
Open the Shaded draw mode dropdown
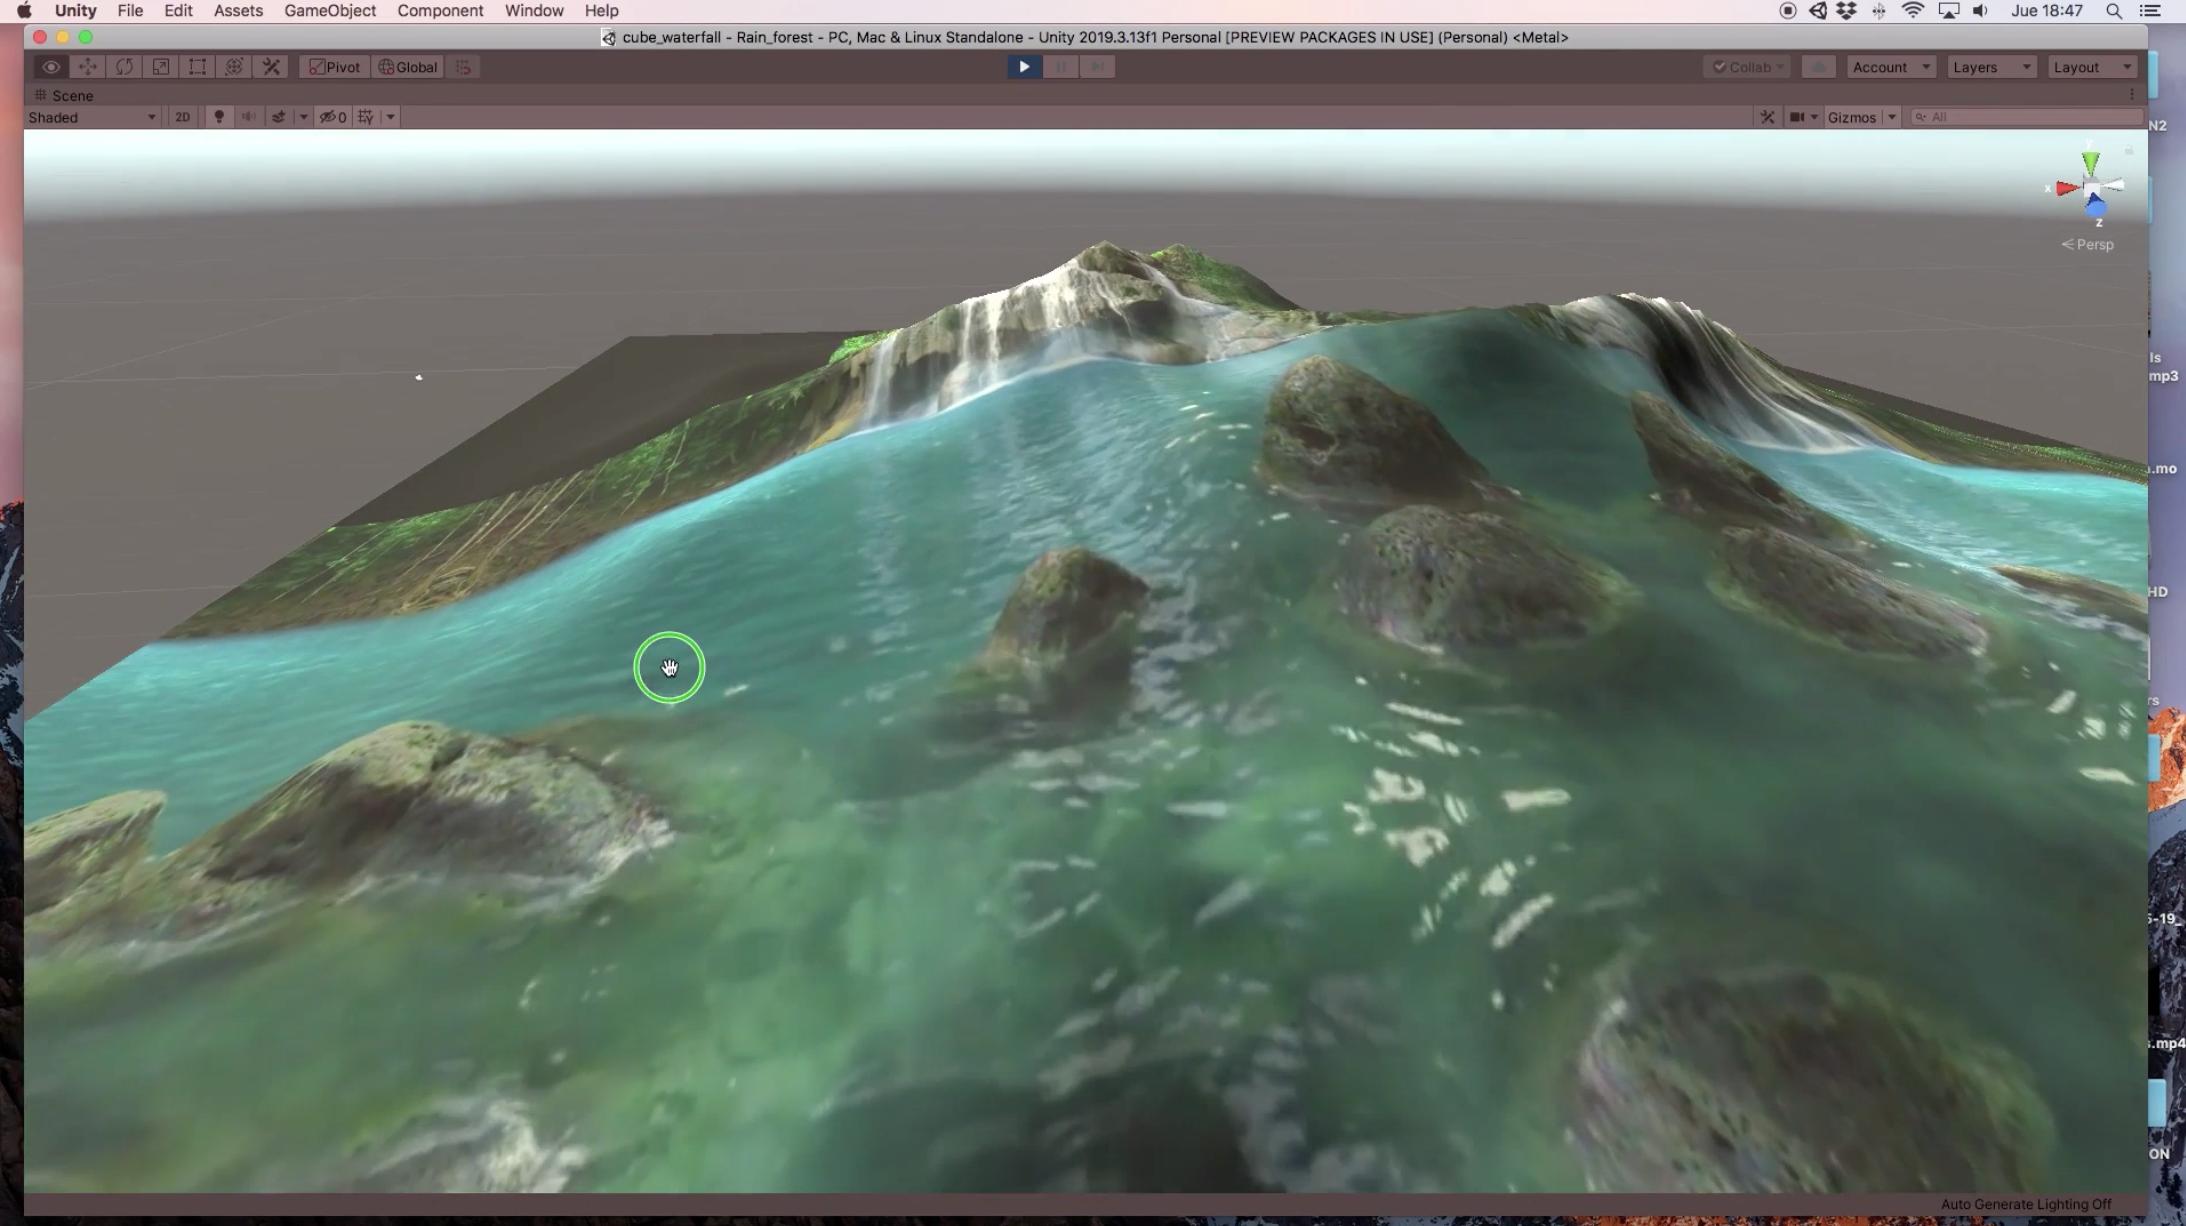(x=92, y=117)
